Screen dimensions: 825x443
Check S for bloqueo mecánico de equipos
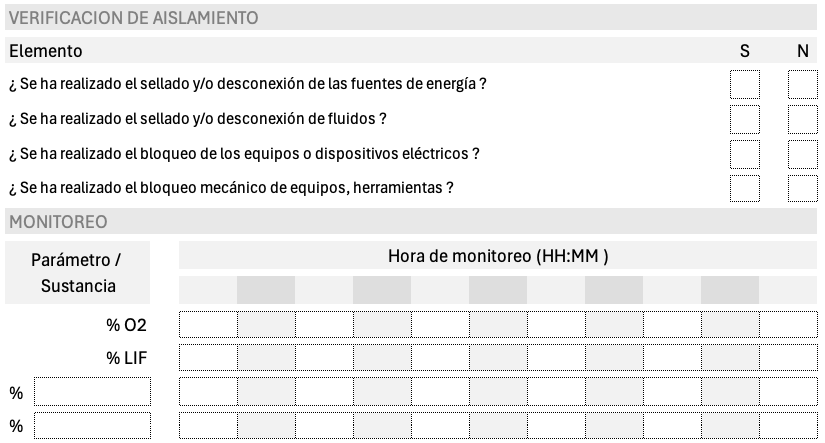point(744,188)
